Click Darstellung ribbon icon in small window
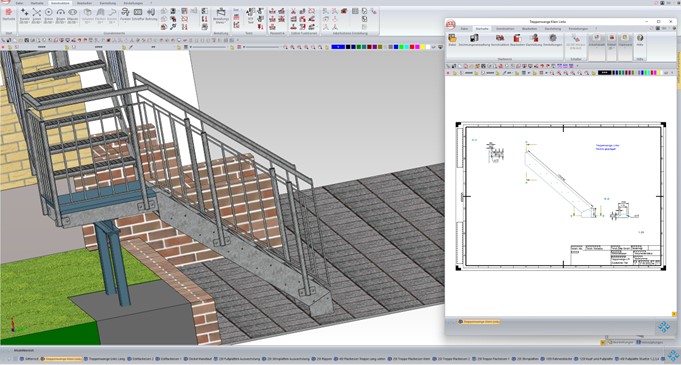681x365 pixels. 534,40
